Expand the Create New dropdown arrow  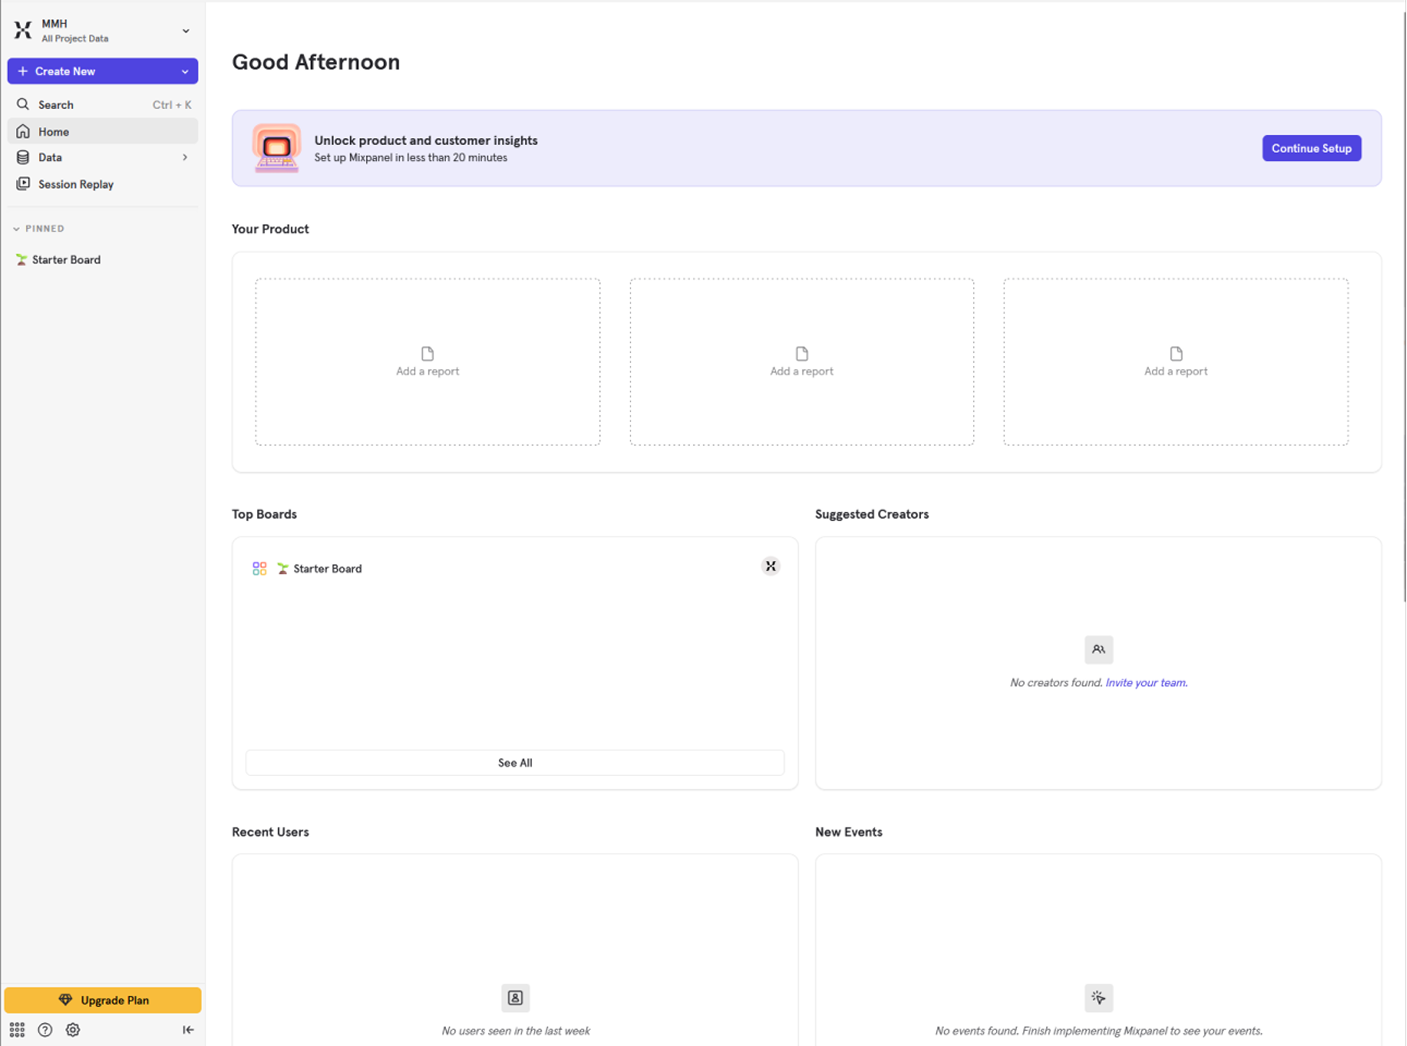(x=185, y=71)
